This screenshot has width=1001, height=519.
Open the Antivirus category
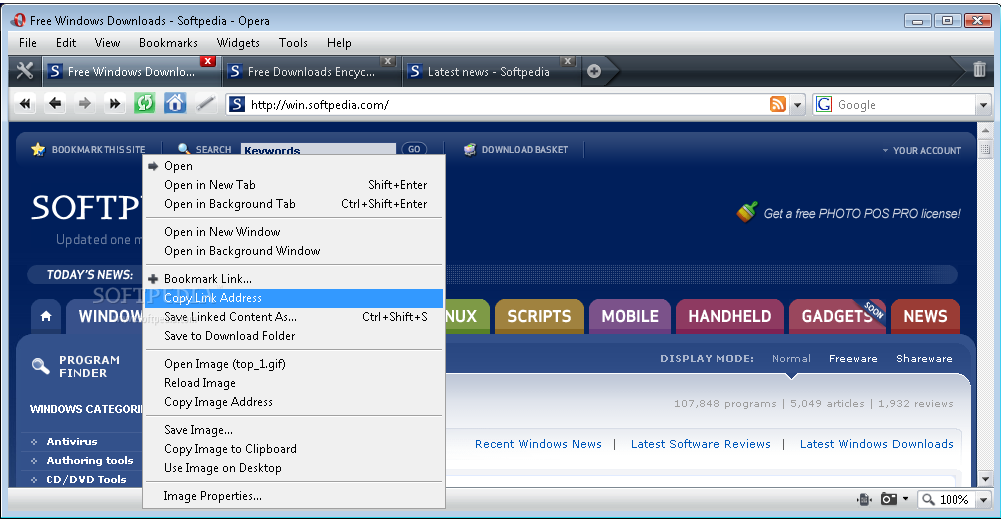72,442
